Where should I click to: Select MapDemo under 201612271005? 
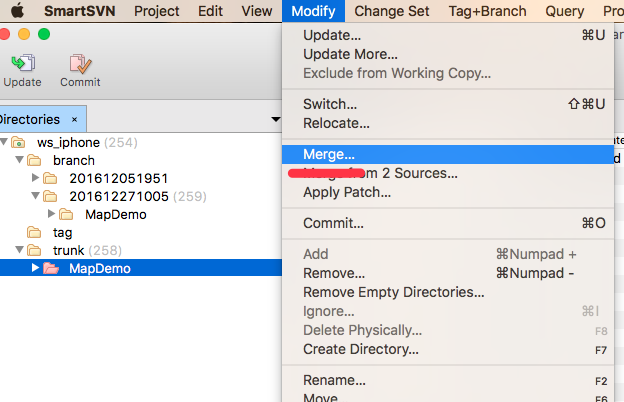click(141, 215)
